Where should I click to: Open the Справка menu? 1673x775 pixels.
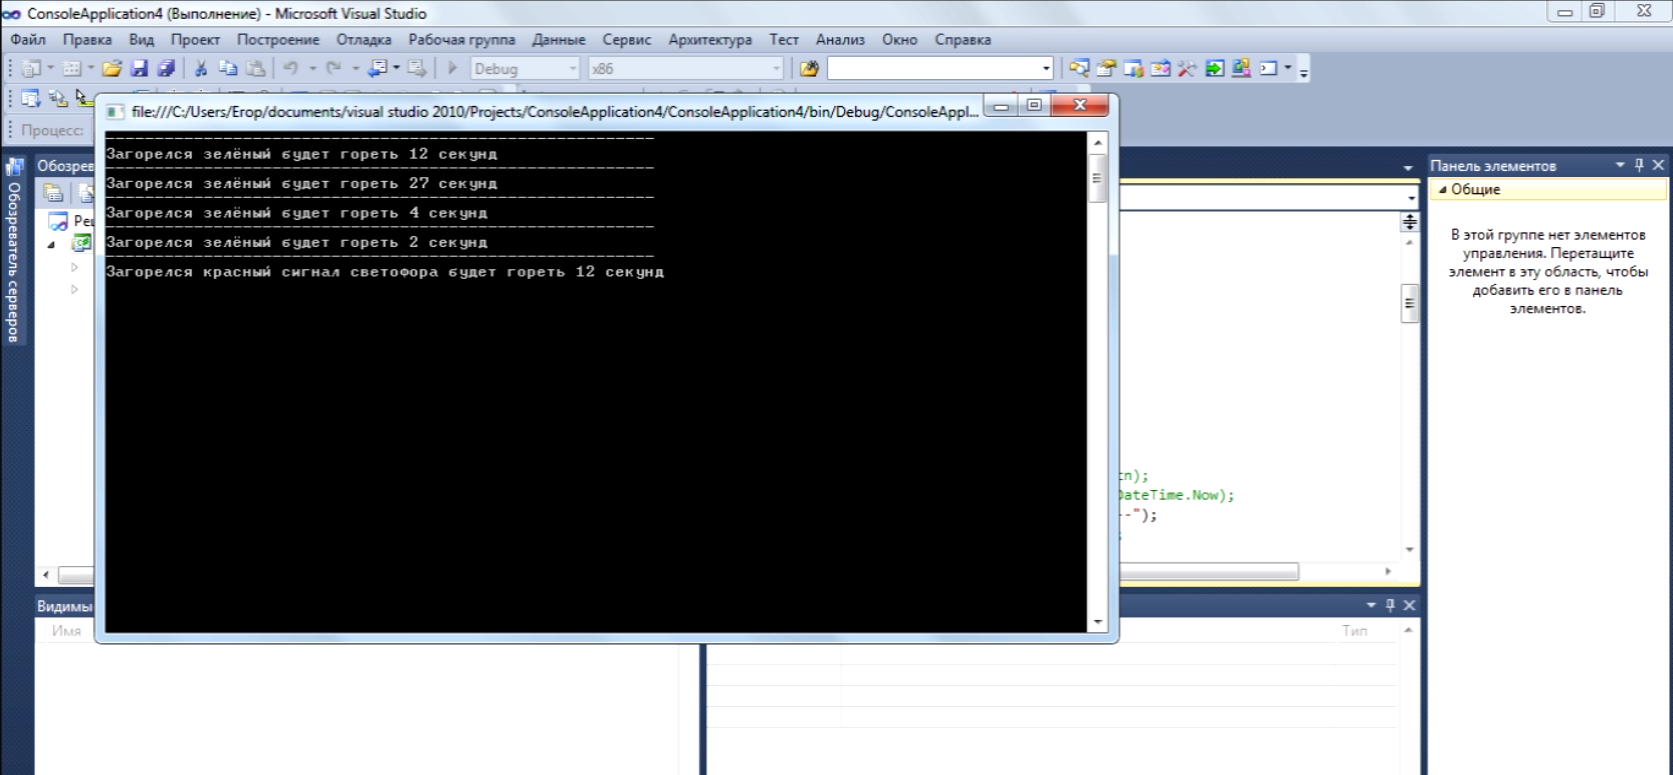[963, 40]
